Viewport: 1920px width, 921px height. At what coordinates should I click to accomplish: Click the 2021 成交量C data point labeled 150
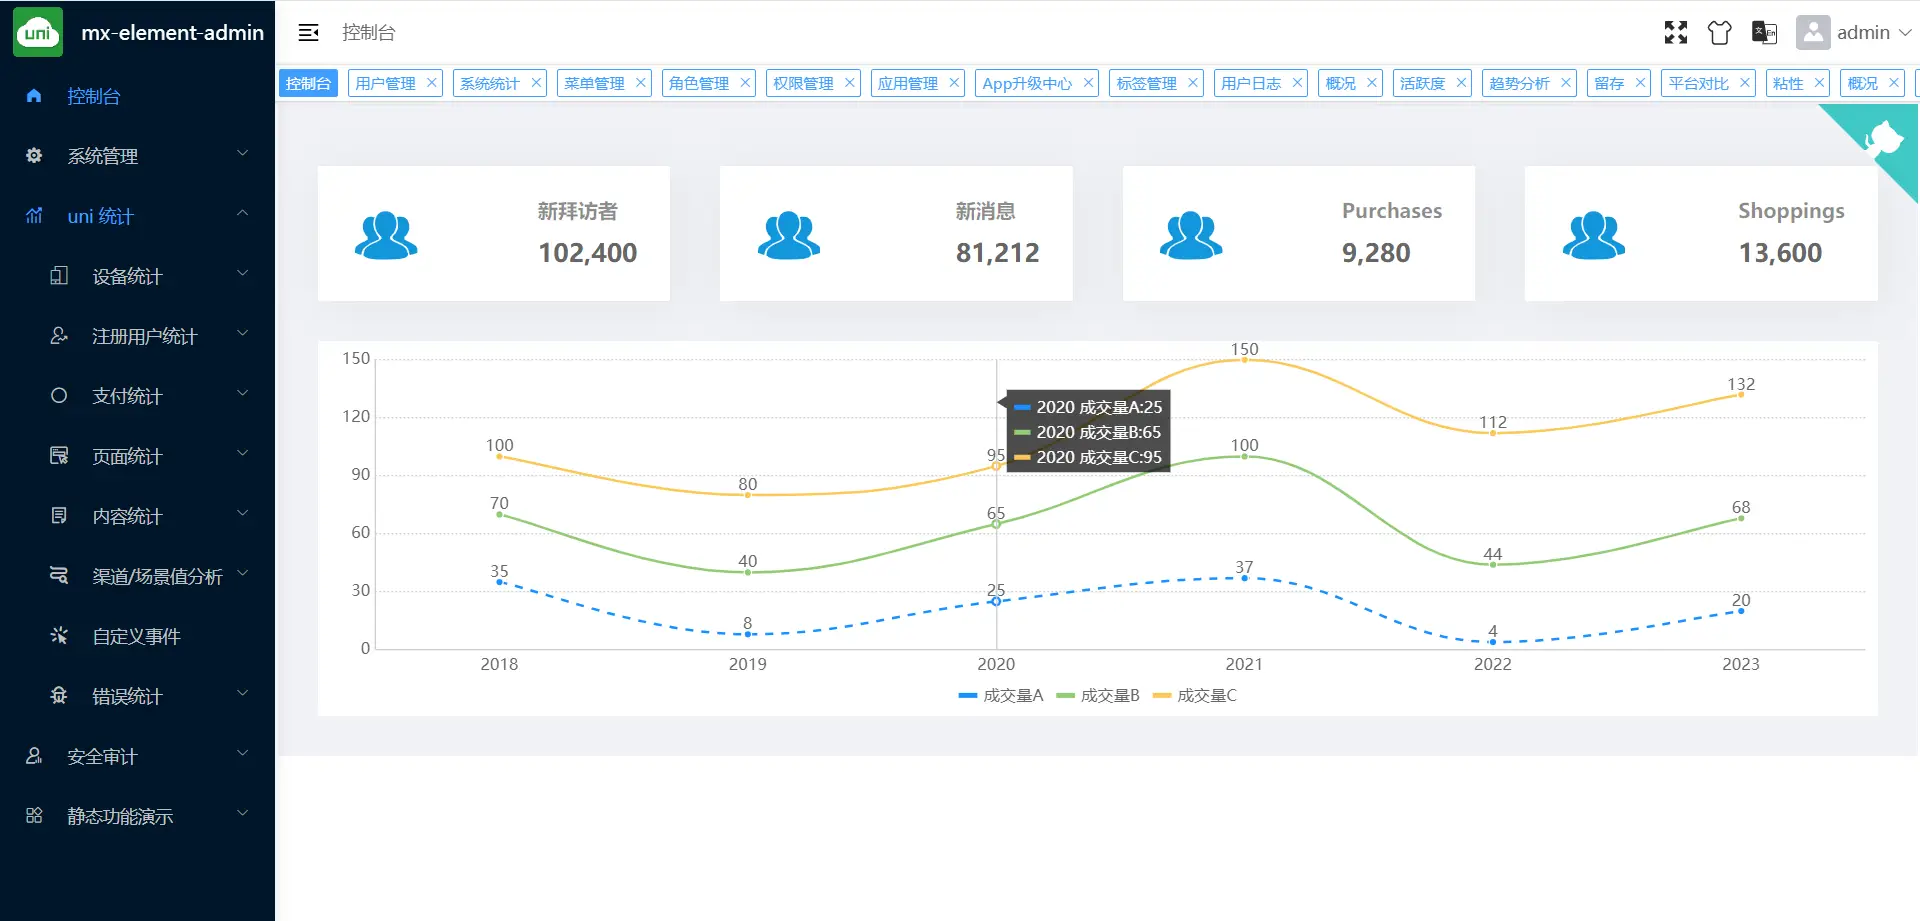(1244, 360)
